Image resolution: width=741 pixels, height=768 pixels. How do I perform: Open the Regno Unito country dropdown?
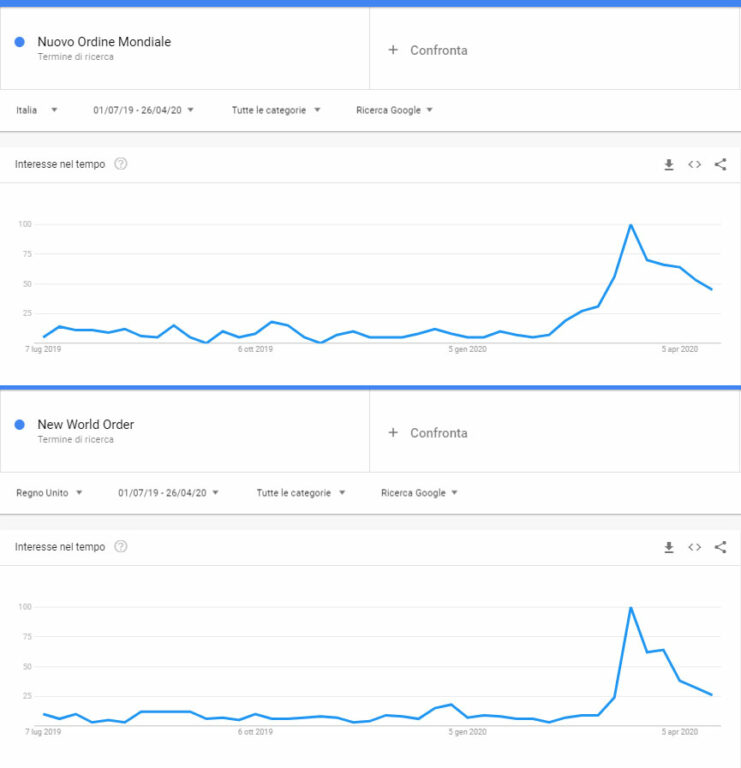tap(49, 493)
